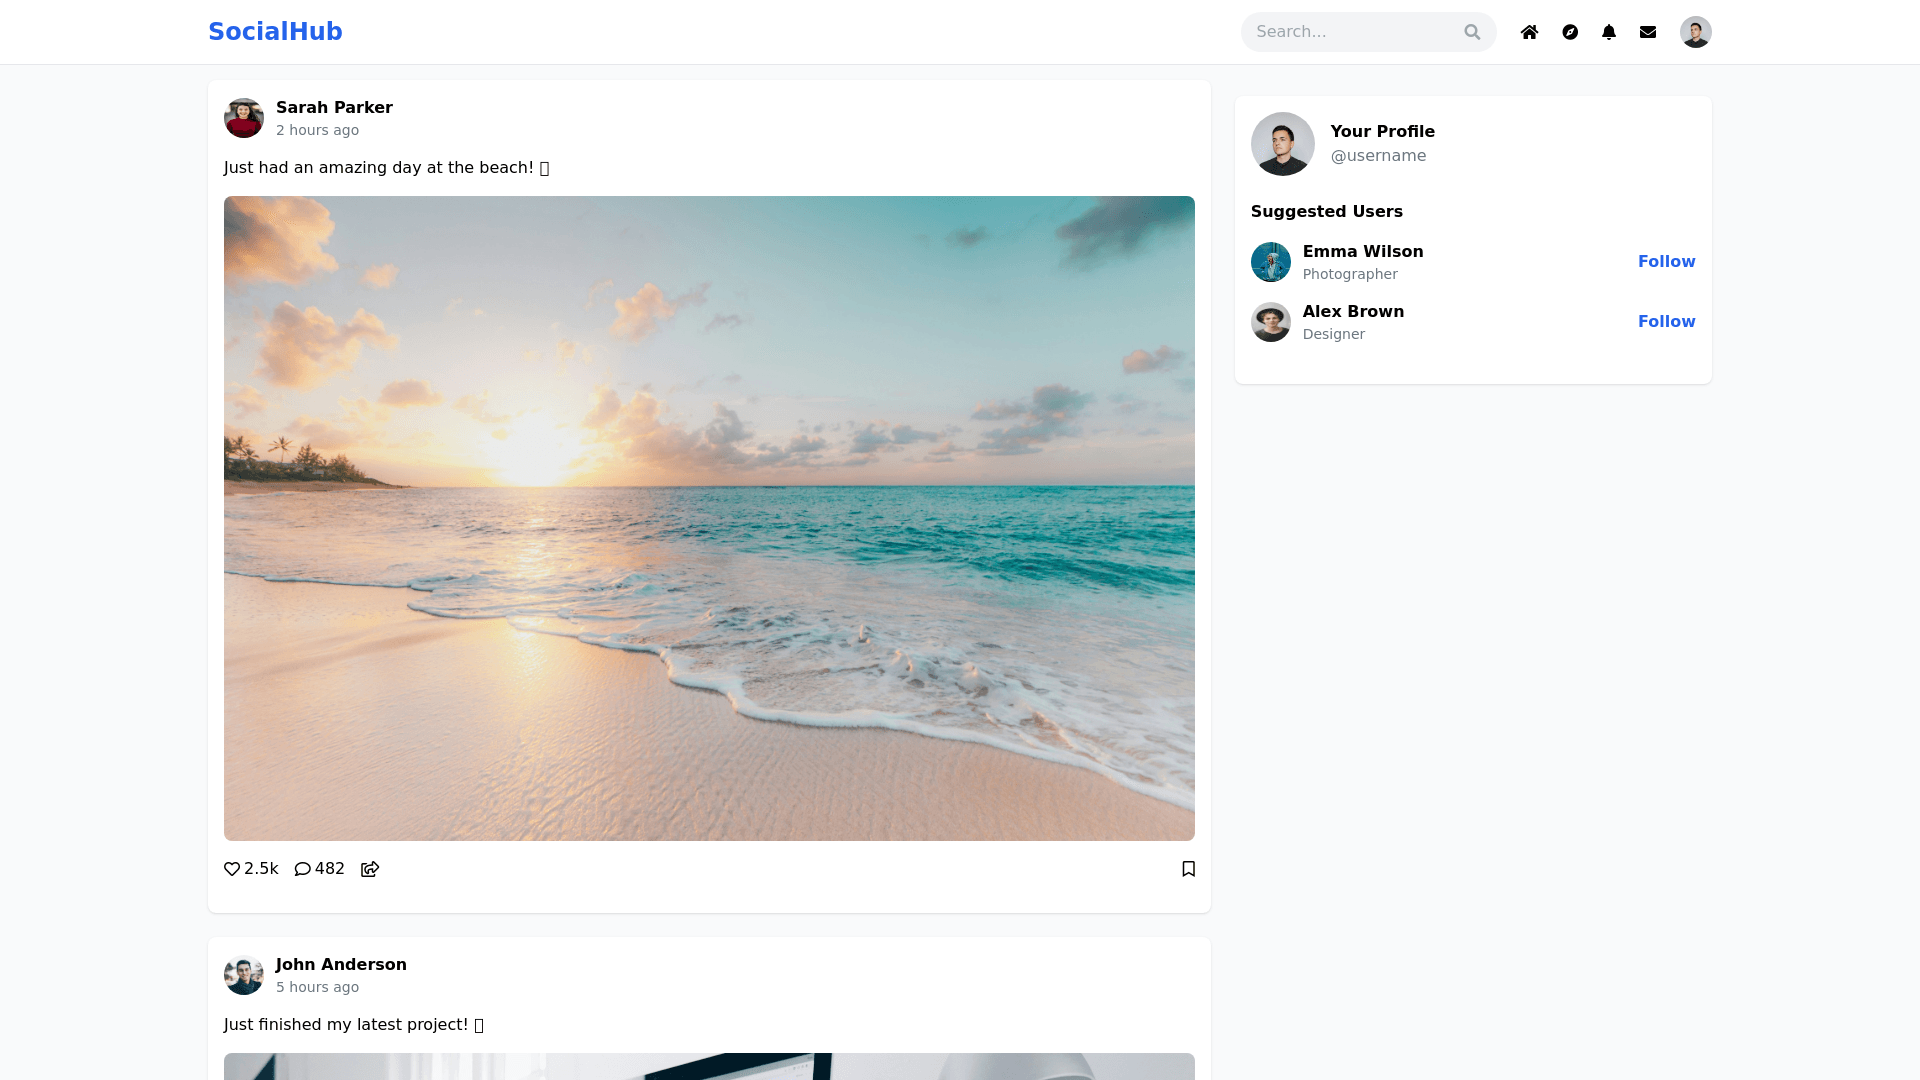Image resolution: width=1920 pixels, height=1080 pixels.
Task: Open the profile avatar in the navbar
Action: pyautogui.click(x=1695, y=32)
